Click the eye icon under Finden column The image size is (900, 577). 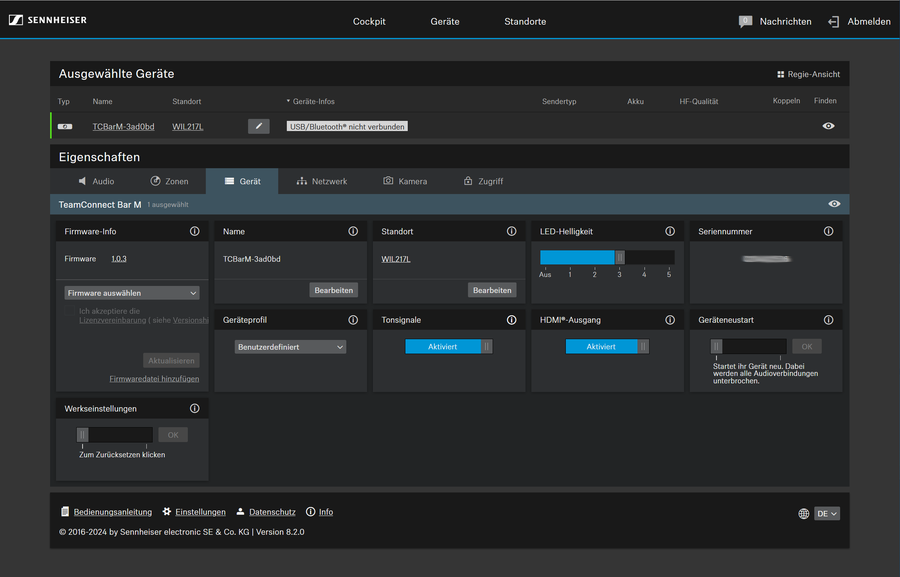[828, 126]
